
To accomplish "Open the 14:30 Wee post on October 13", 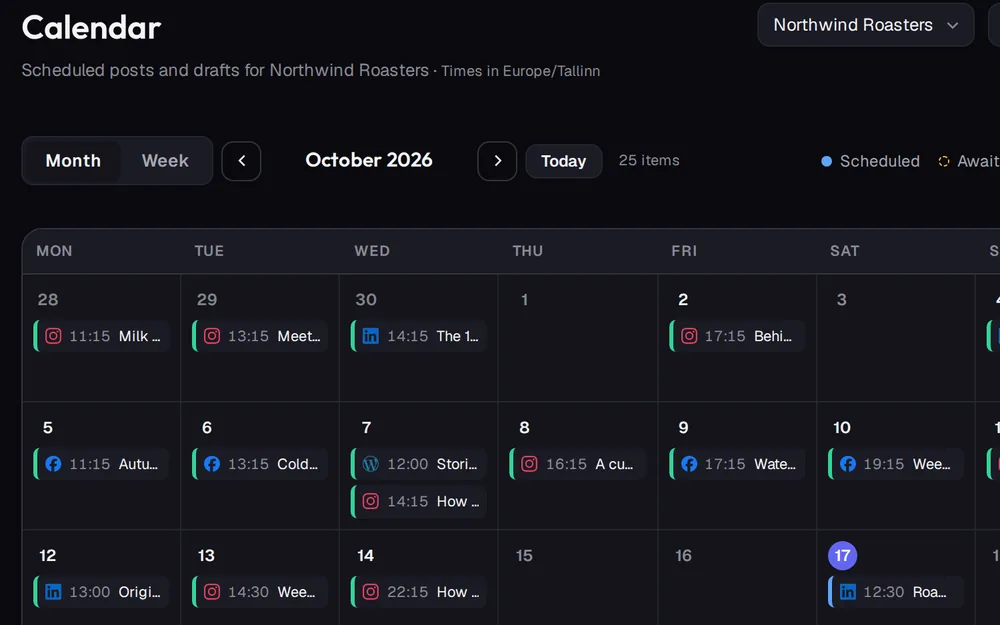I will point(260,592).
